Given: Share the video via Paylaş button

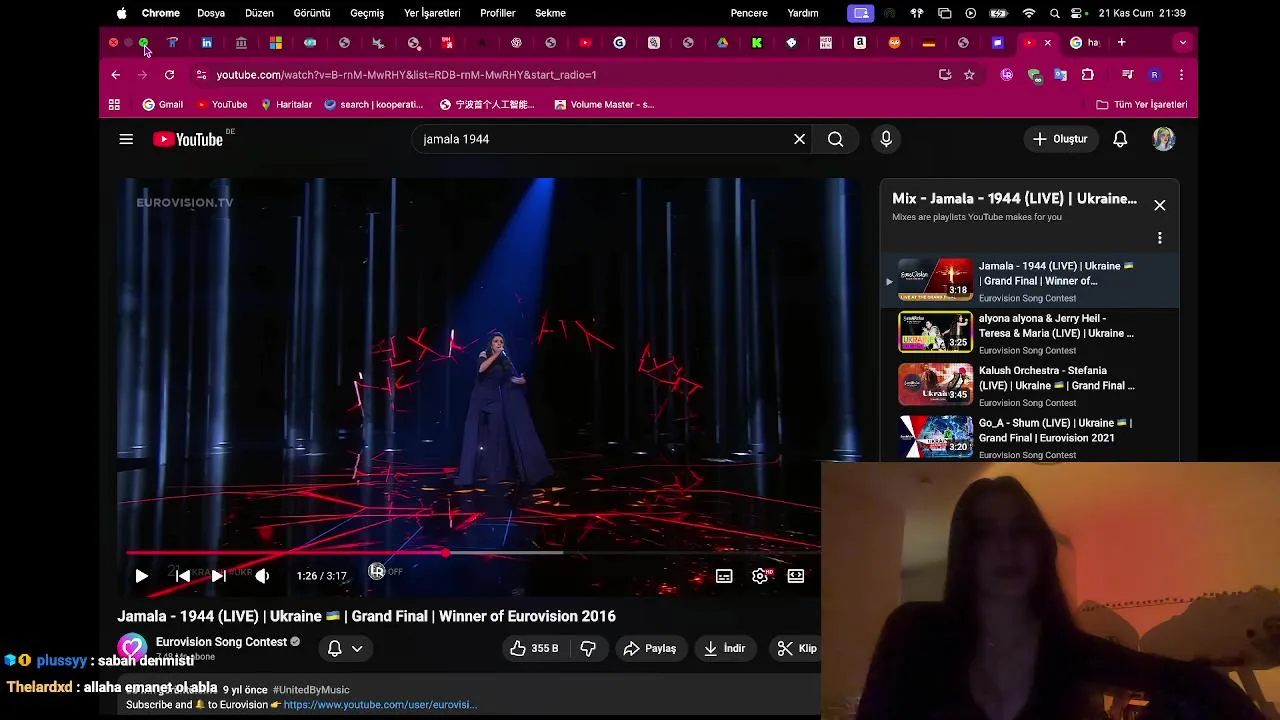Looking at the screenshot, I should click(x=650, y=648).
